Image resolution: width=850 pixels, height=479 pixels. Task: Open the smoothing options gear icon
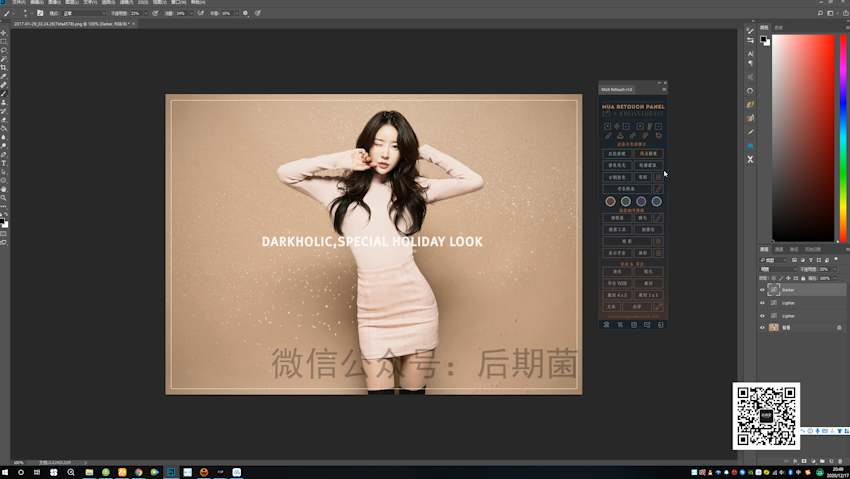(245, 13)
